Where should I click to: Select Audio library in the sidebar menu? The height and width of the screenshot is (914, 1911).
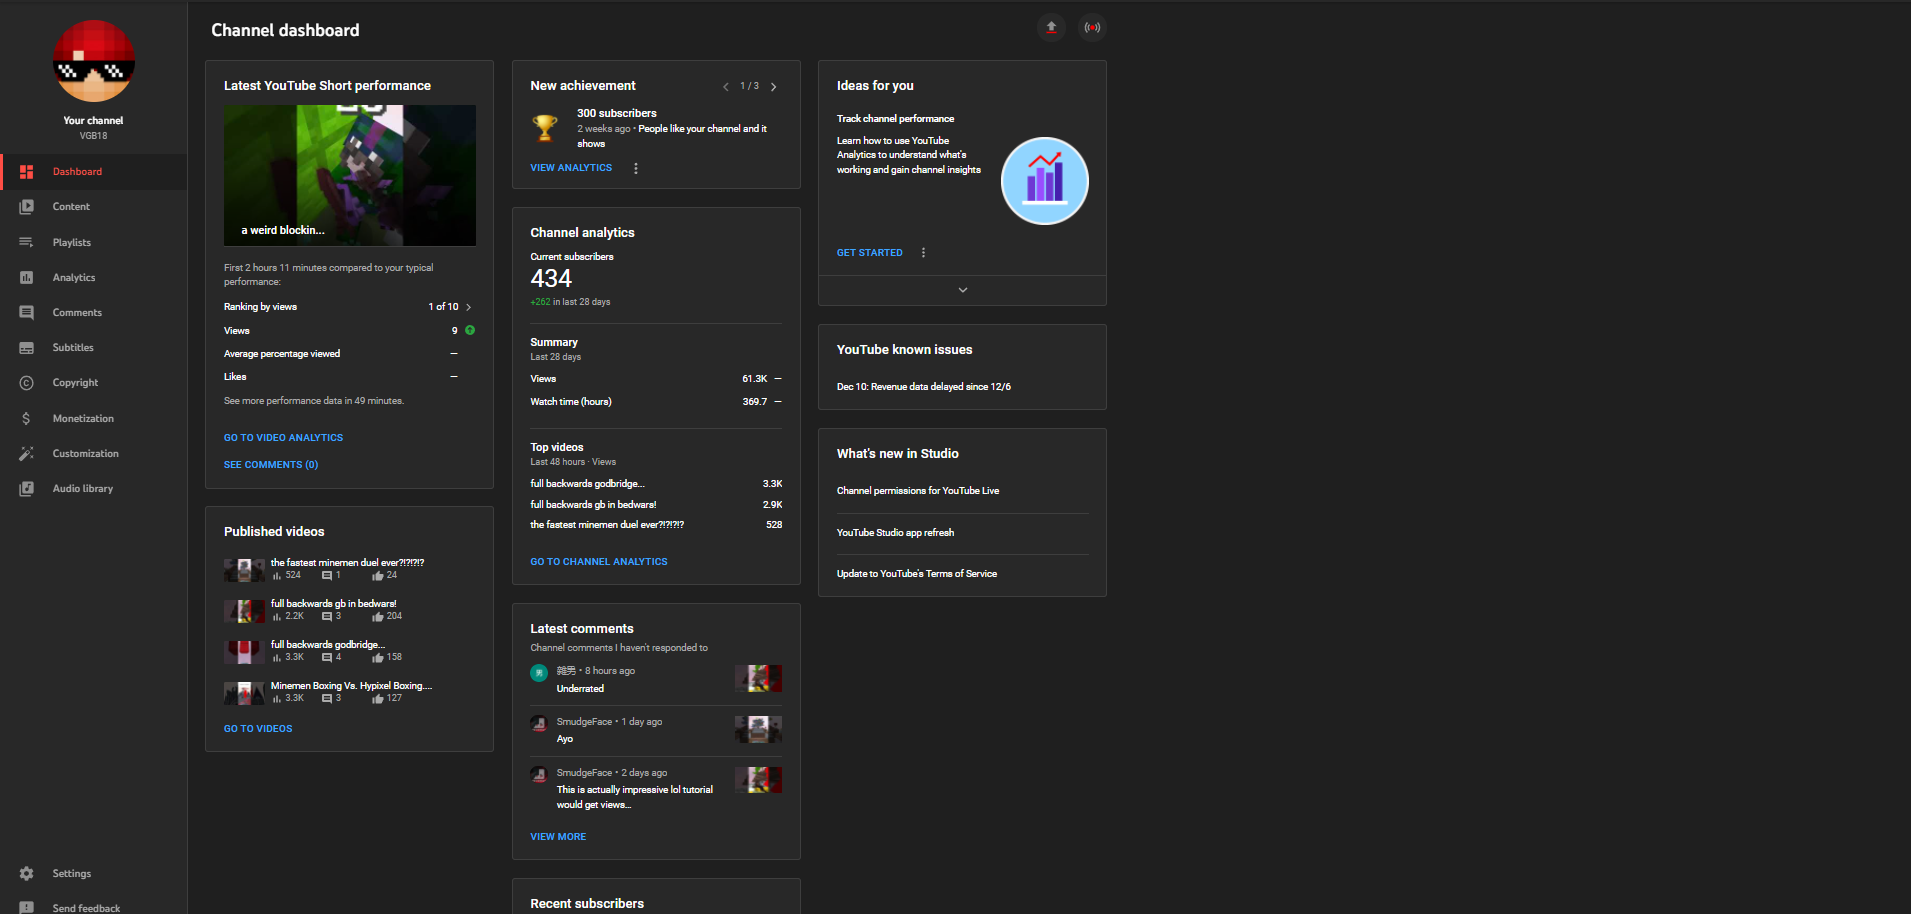tap(94, 489)
